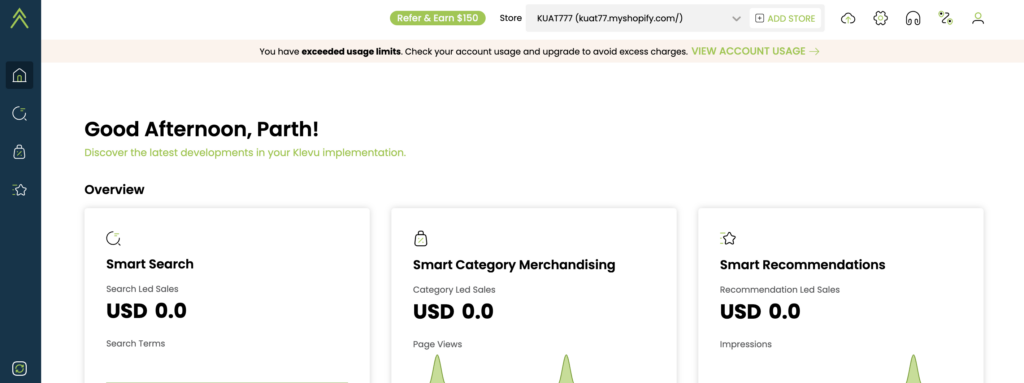Image resolution: width=1024 pixels, height=383 pixels.
Task: Click the sync icon at sidebar bottom
Action: (20, 369)
